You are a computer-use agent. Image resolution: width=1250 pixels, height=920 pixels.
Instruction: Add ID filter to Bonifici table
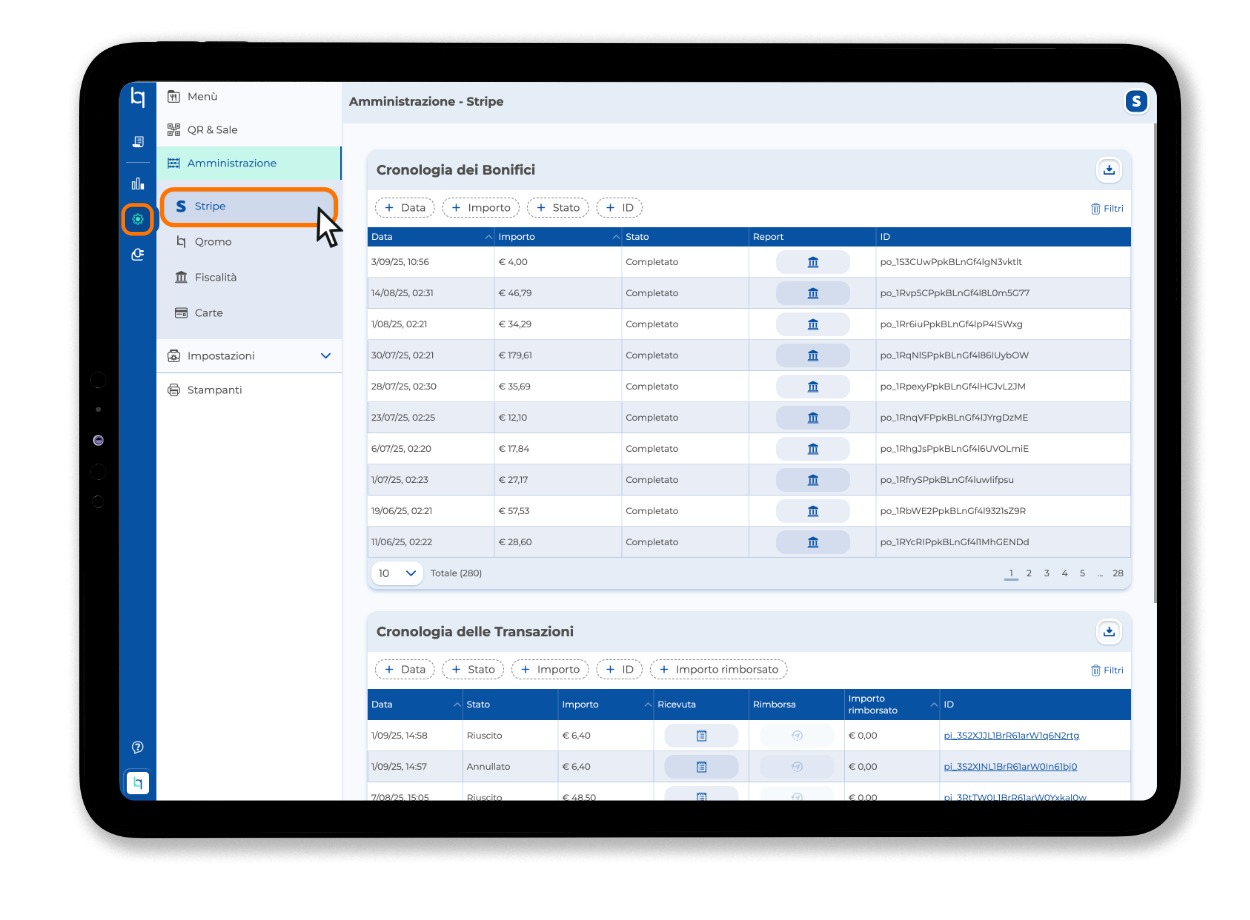coord(620,208)
